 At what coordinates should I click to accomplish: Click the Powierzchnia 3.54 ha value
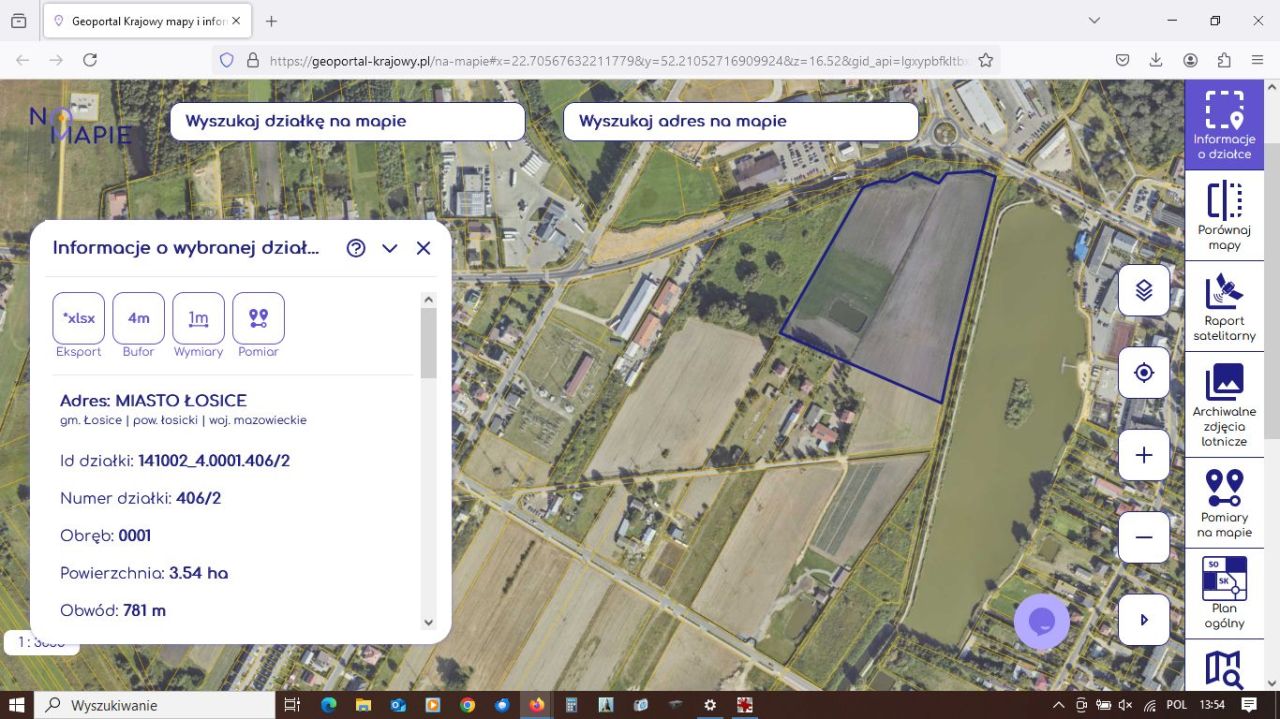tap(198, 573)
